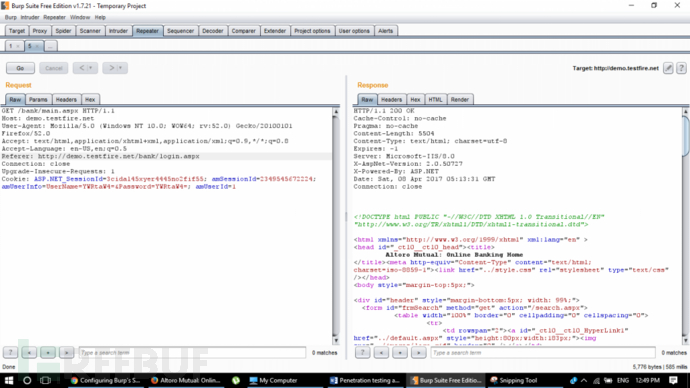Click the response pane scrollbar thumb
This screenshot has width=690, height=388.
click(685, 135)
